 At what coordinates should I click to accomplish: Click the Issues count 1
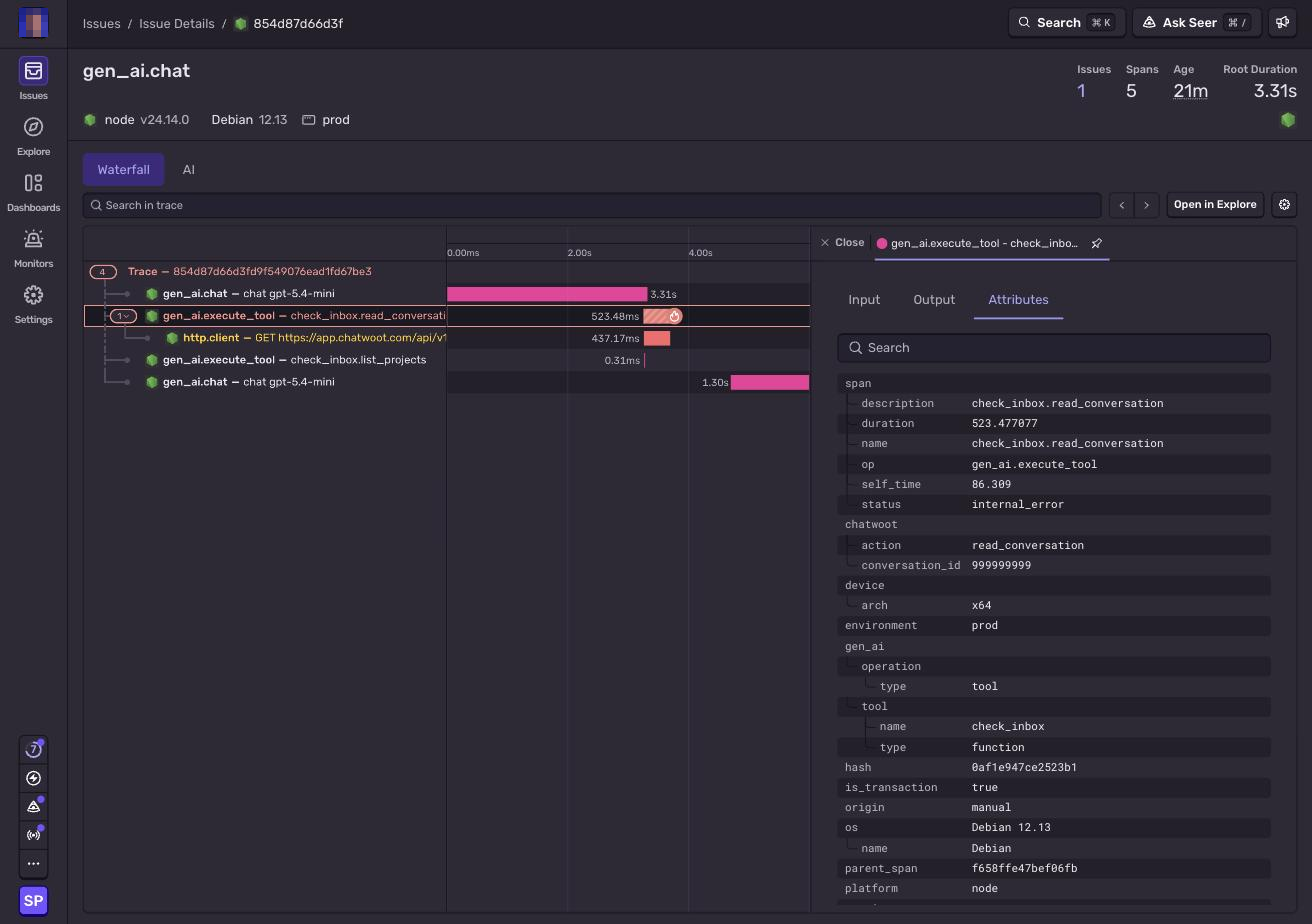click(x=1081, y=91)
